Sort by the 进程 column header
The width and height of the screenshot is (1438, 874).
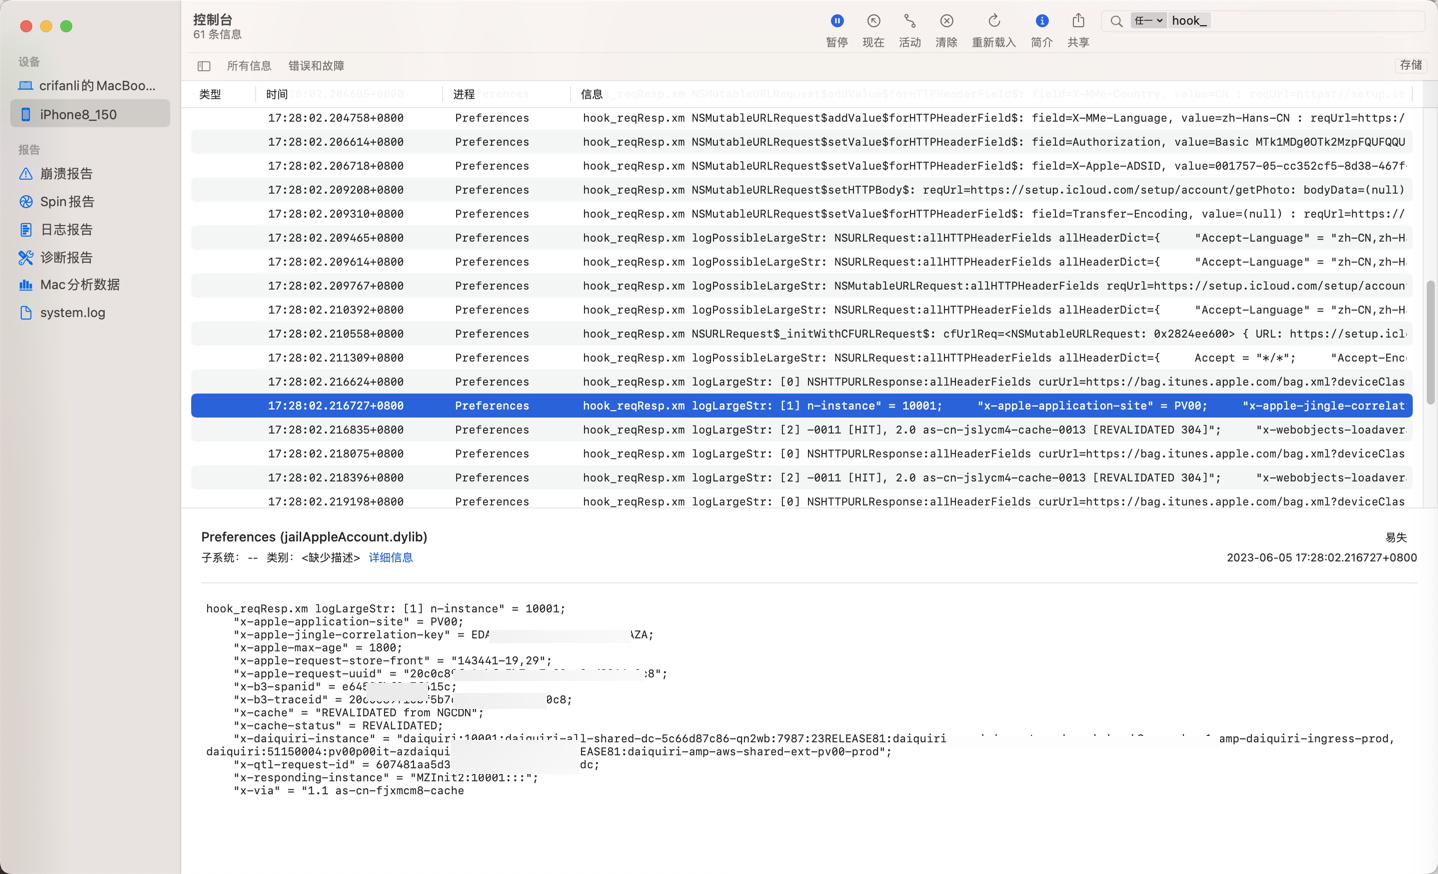(x=464, y=94)
